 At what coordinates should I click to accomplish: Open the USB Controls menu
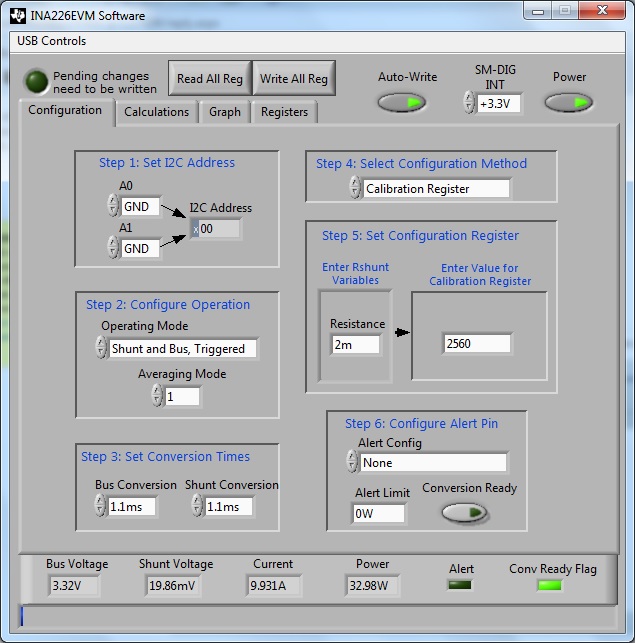coord(52,41)
